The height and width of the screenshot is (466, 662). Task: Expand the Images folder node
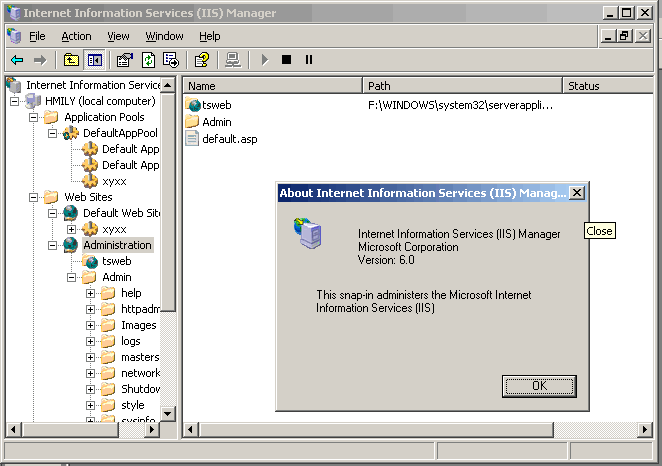90,325
